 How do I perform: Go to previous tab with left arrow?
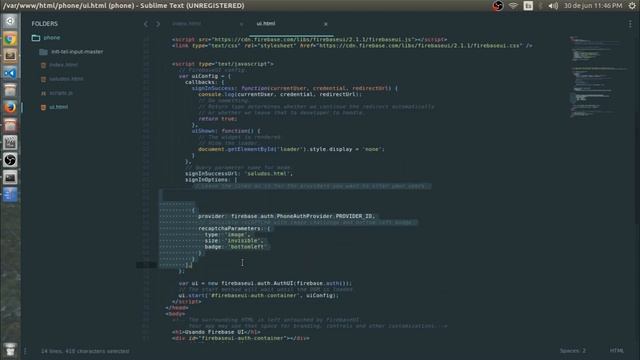point(146,24)
